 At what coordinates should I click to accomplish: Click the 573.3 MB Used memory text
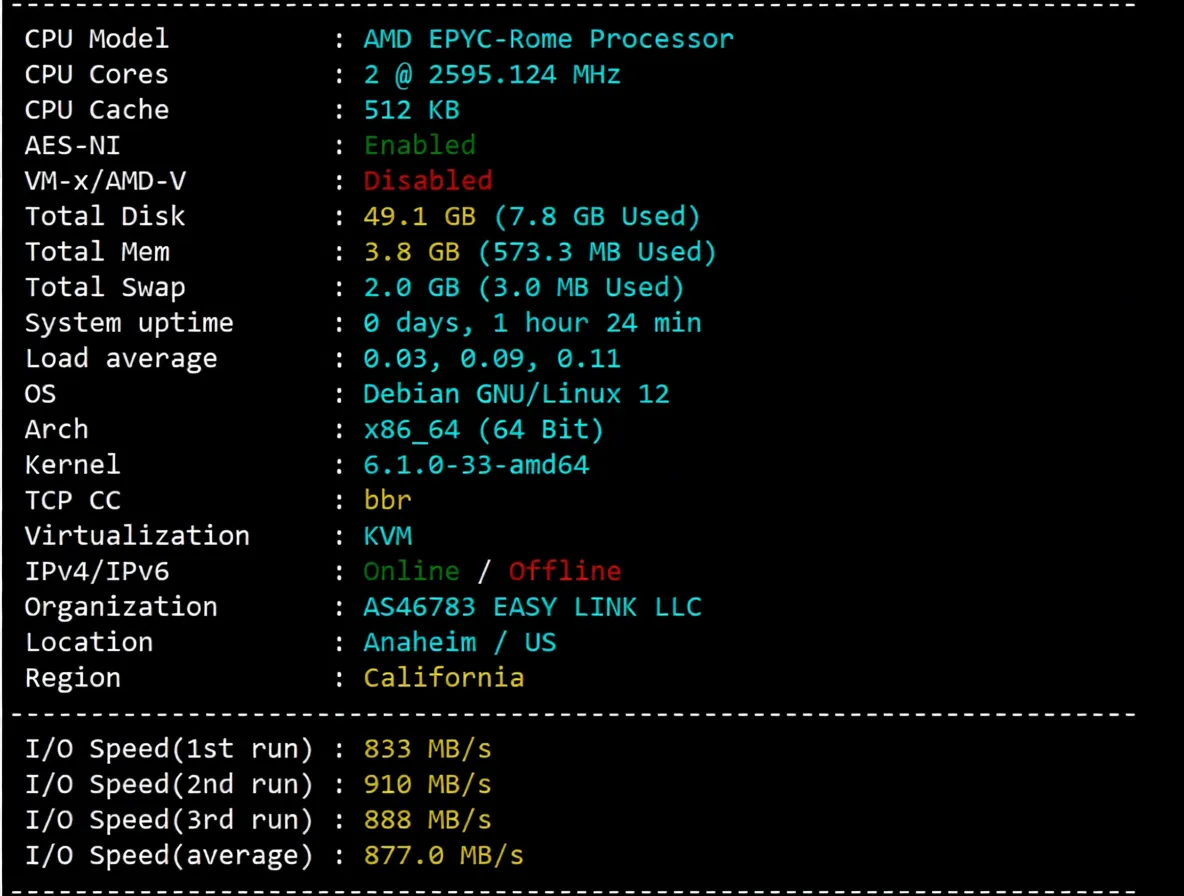click(x=597, y=252)
